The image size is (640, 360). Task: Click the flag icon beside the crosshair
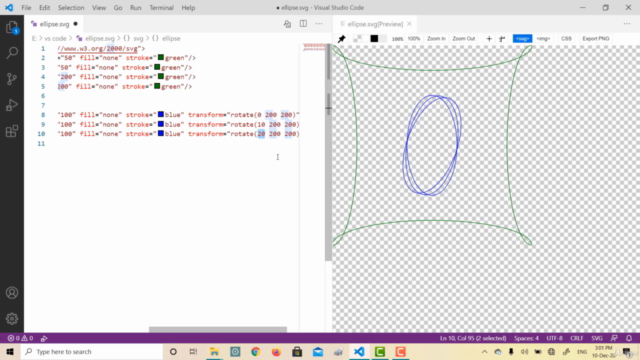click(502, 39)
